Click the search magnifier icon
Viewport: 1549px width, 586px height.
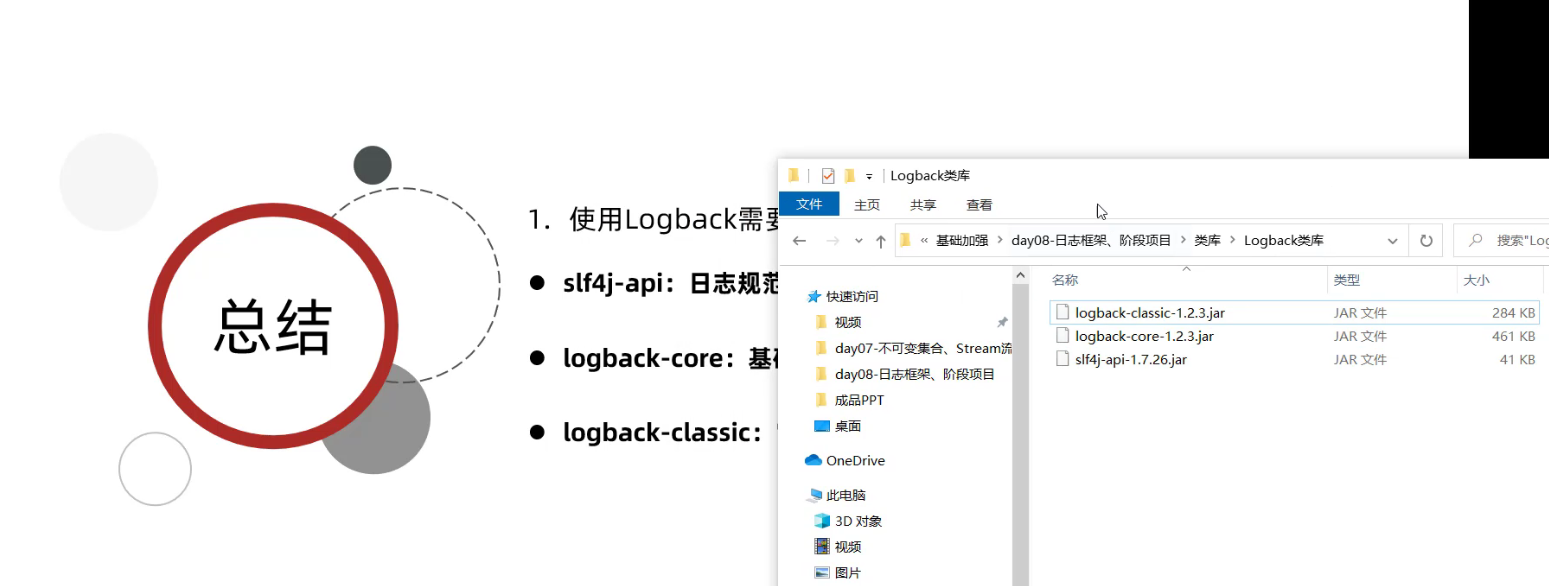click(1475, 241)
